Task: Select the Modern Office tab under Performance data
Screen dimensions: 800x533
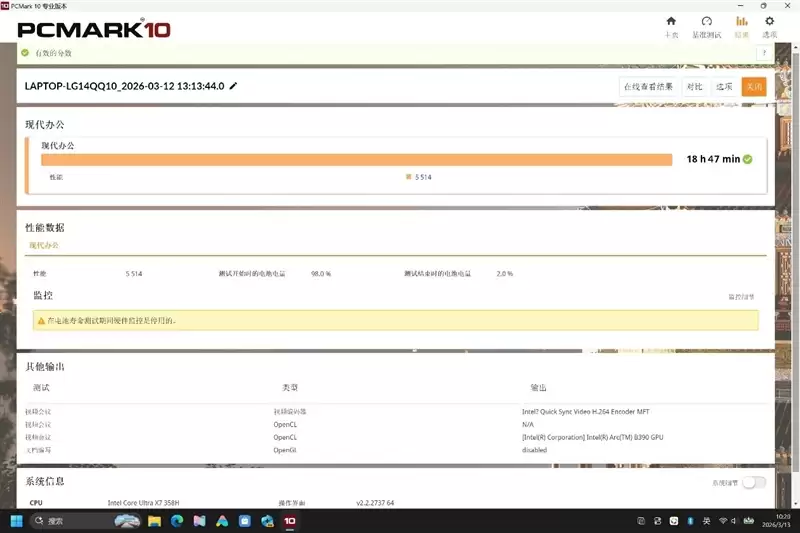Action: (44, 245)
